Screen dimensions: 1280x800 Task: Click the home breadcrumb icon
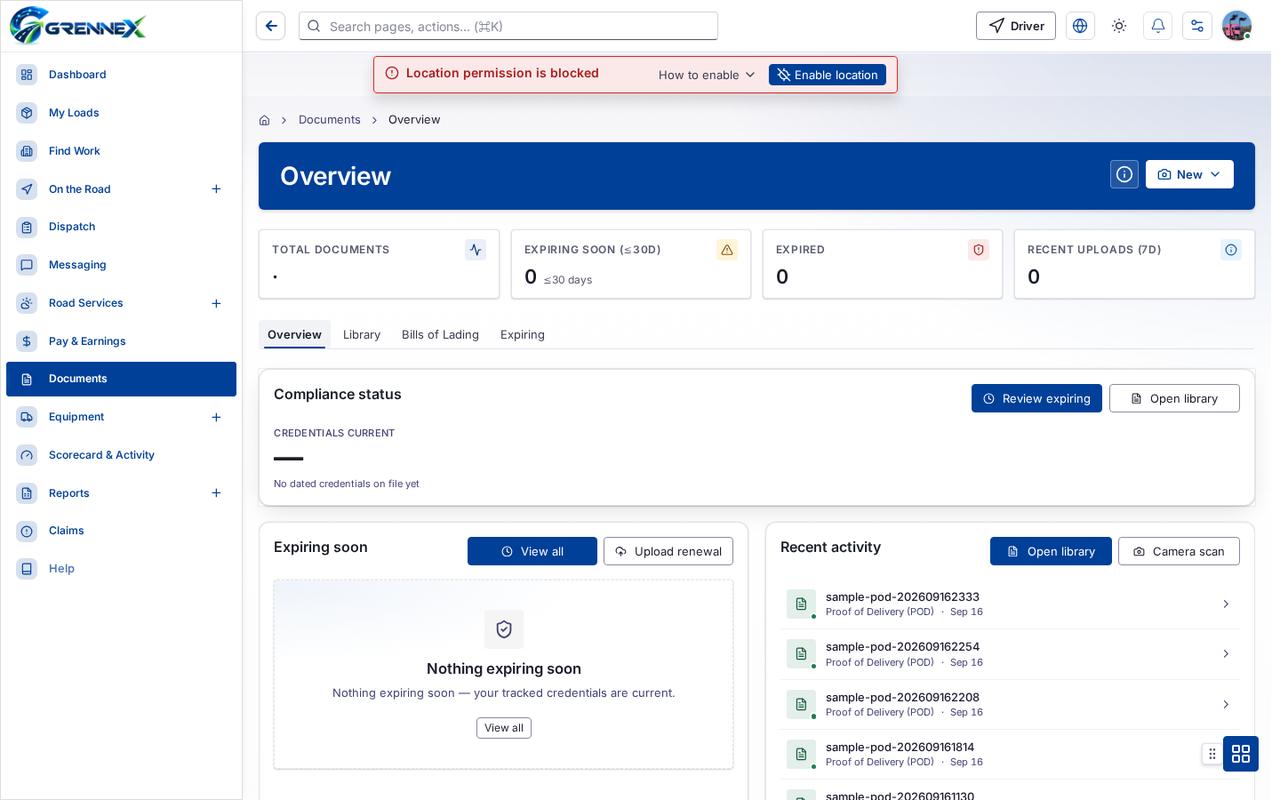pos(264,120)
